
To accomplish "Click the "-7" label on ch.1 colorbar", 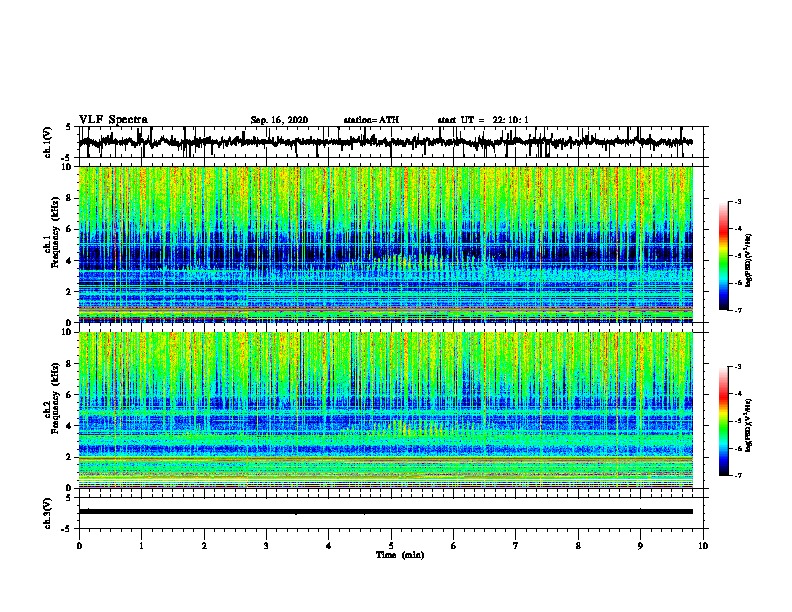I will 738,310.
